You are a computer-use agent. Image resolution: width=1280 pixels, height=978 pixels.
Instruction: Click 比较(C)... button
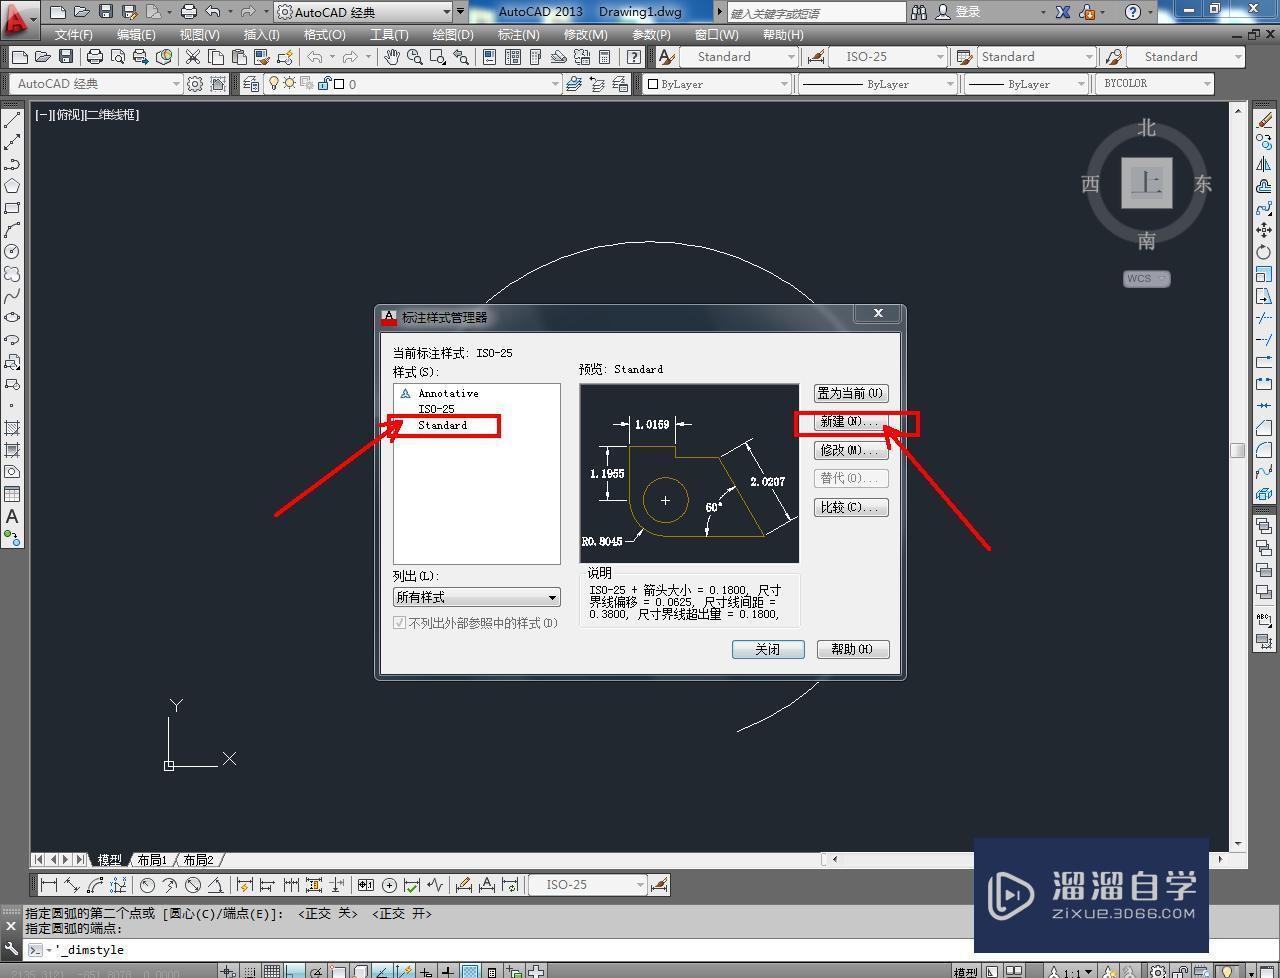851,507
